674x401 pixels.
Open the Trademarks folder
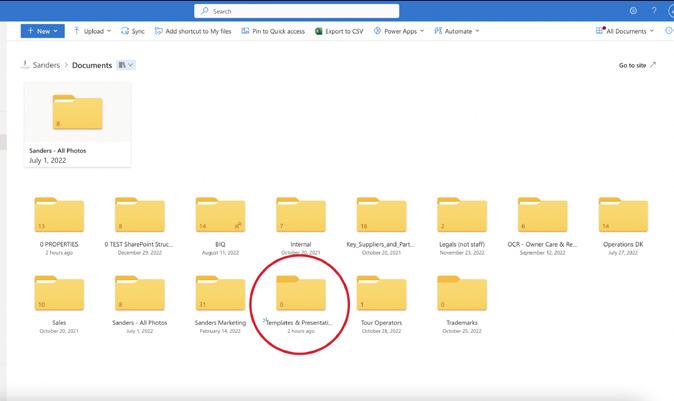pos(462,293)
